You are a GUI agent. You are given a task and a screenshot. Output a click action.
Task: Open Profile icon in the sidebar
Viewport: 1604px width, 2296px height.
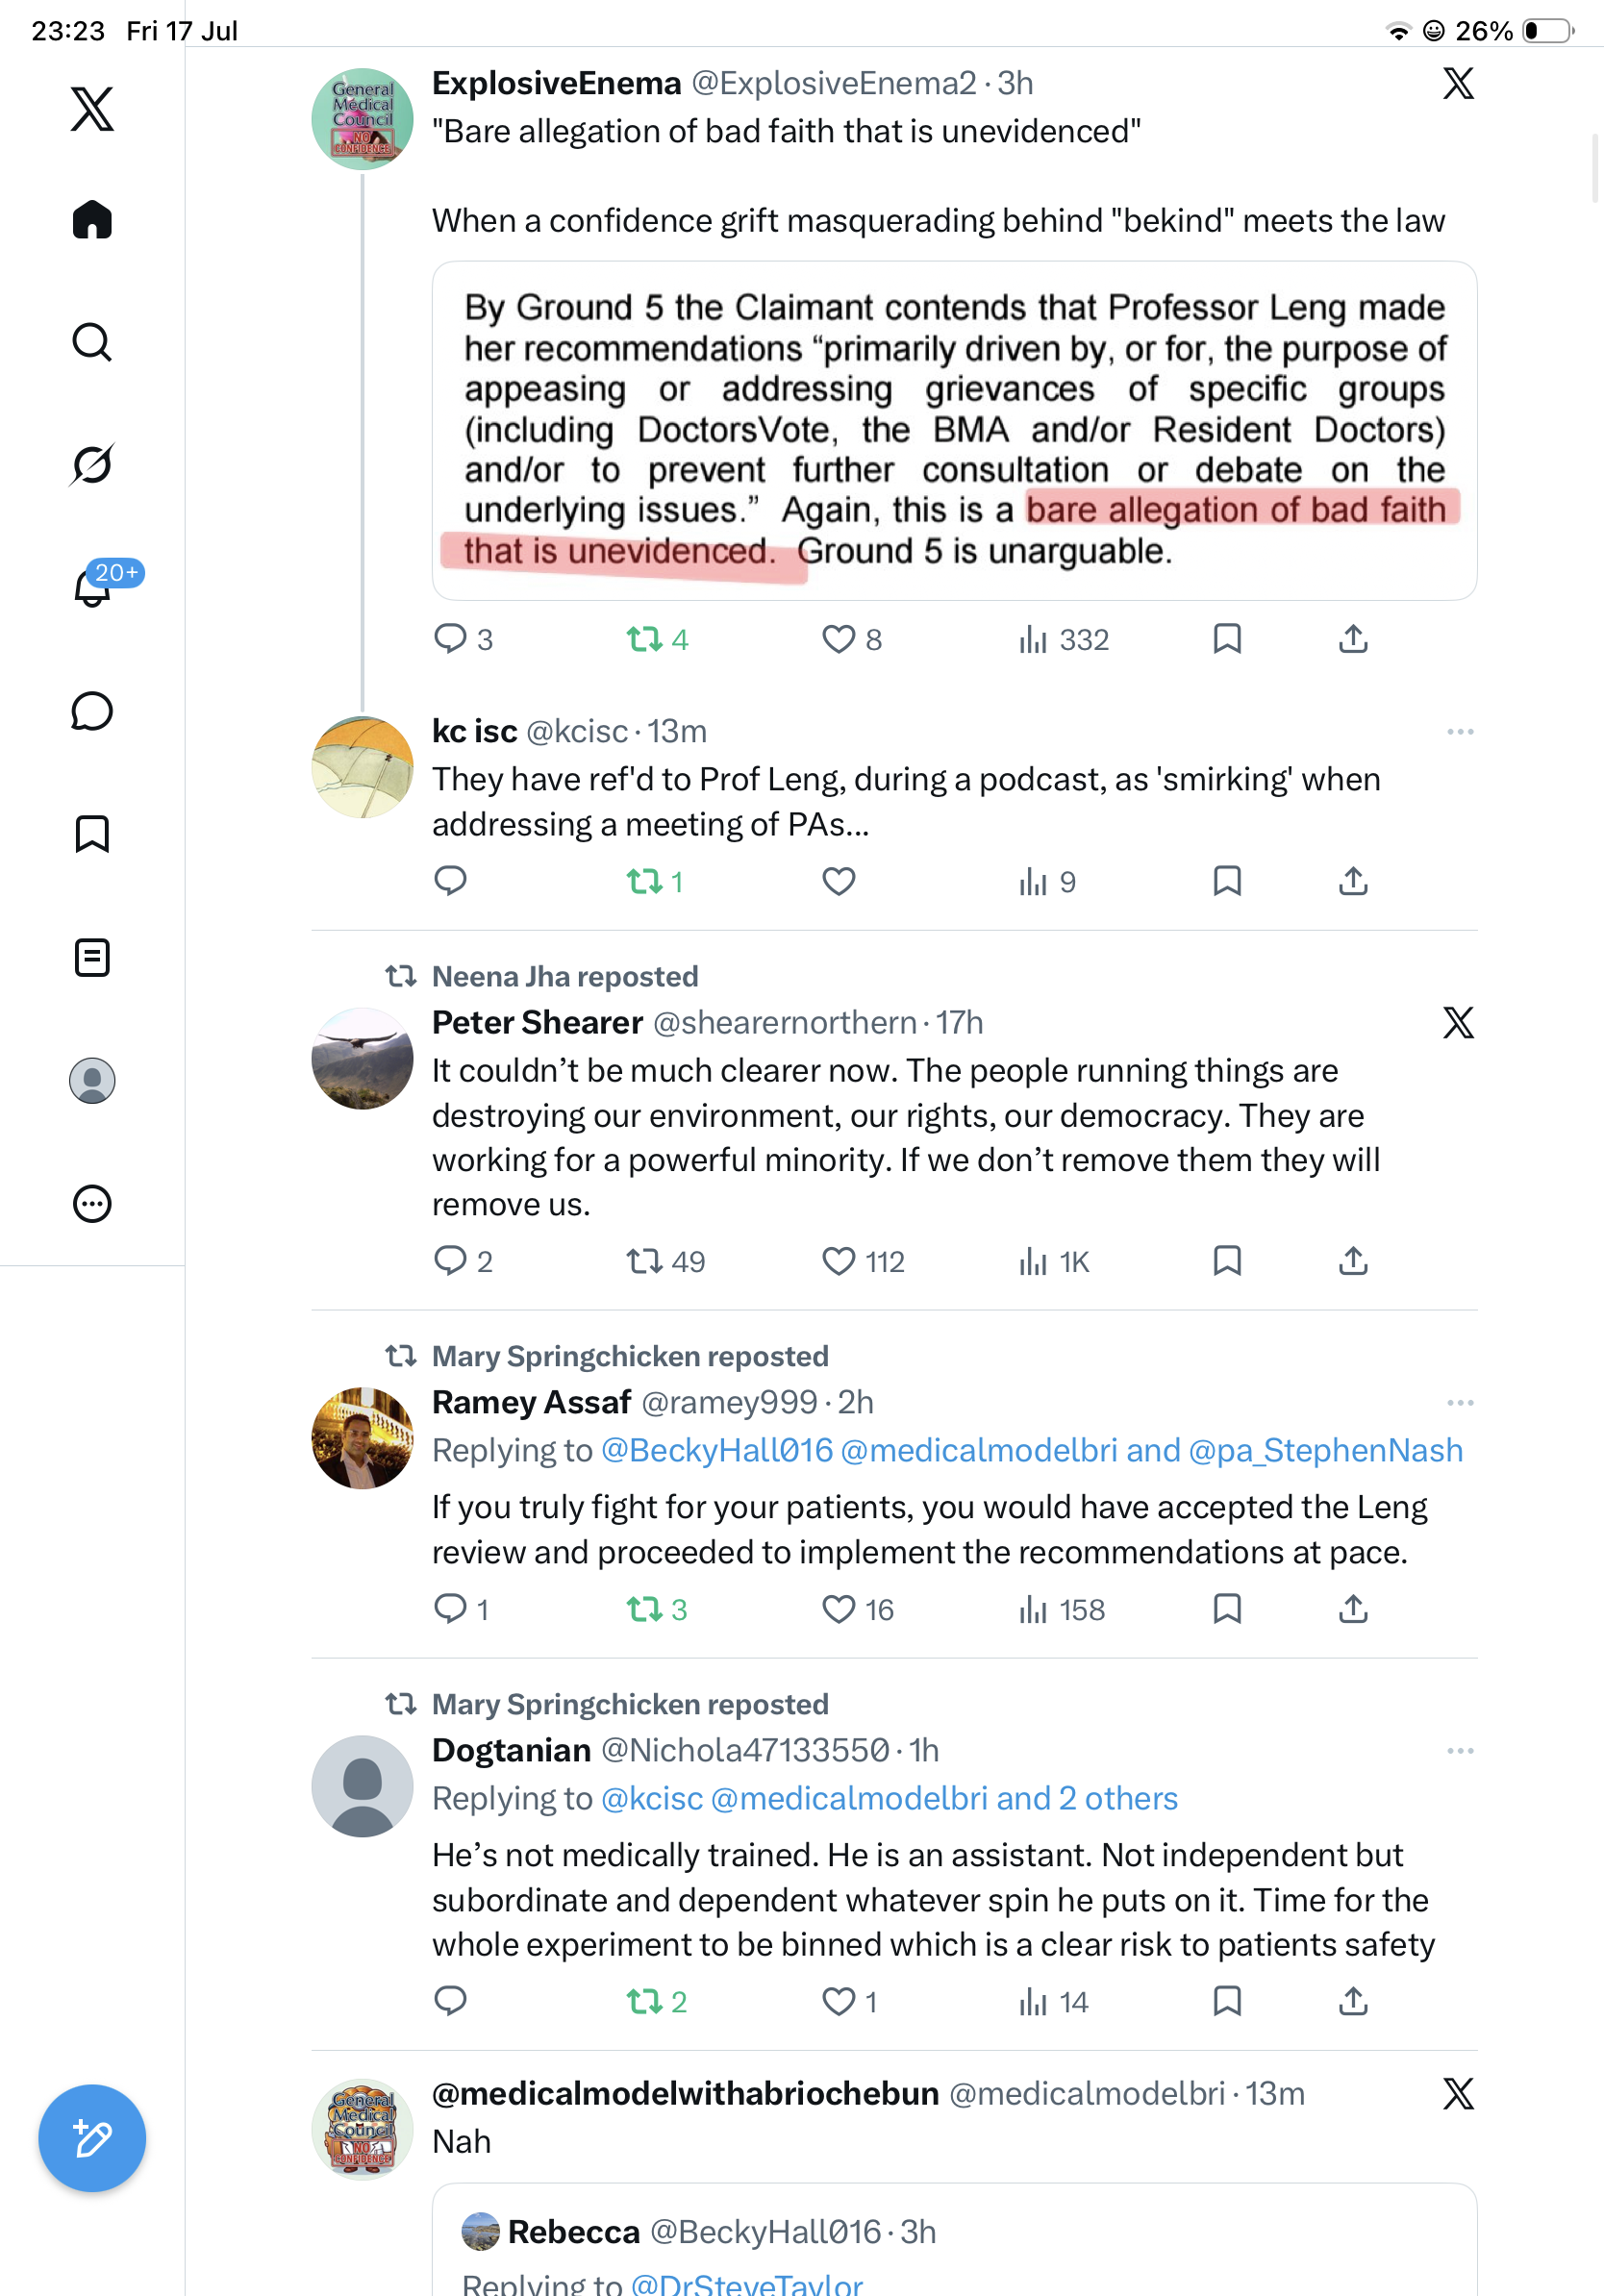(92, 1081)
